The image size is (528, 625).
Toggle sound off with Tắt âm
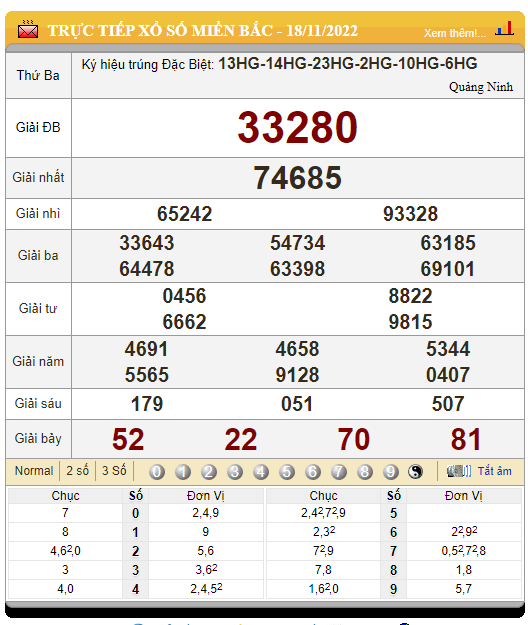[x=495, y=471]
